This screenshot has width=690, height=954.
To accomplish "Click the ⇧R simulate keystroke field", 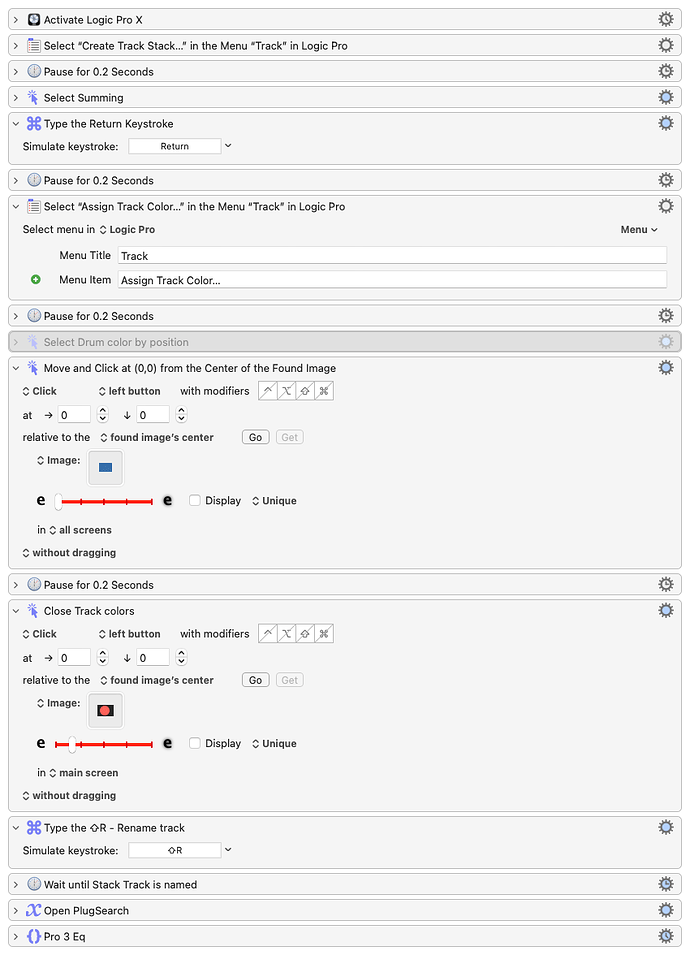I will click(175, 850).
